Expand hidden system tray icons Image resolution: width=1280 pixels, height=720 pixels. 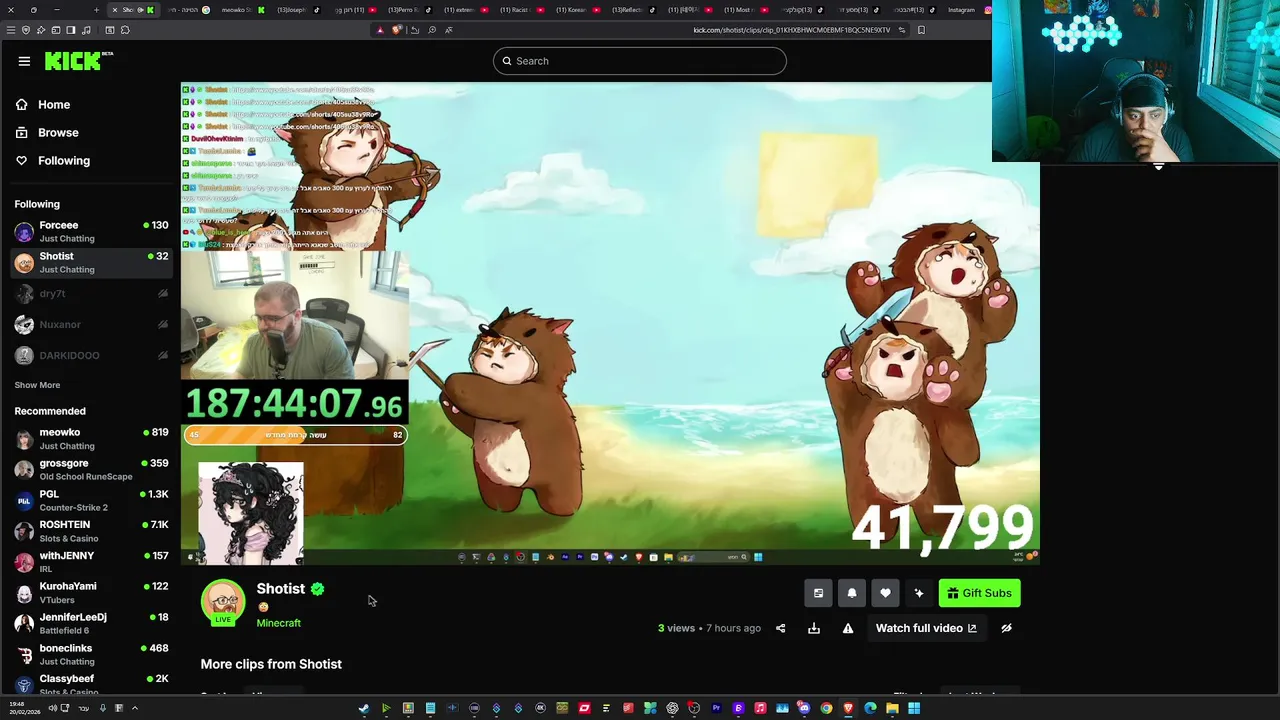click(x=134, y=708)
